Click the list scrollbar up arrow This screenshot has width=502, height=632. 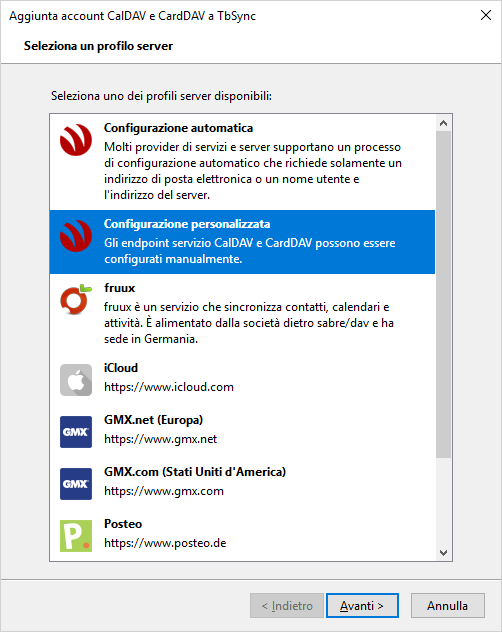point(444,123)
